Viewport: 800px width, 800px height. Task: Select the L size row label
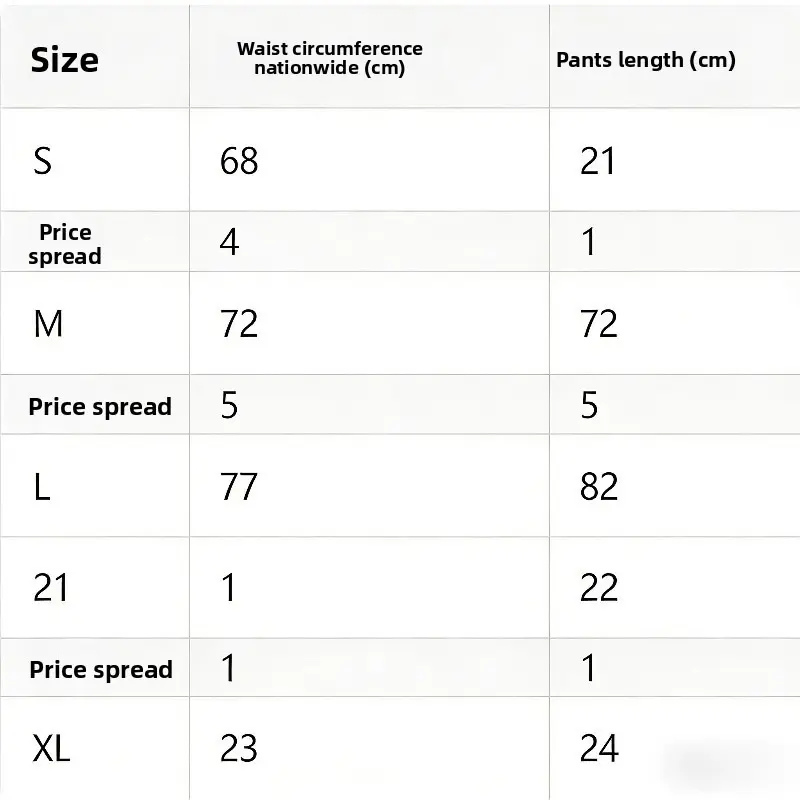[x=42, y=487]
